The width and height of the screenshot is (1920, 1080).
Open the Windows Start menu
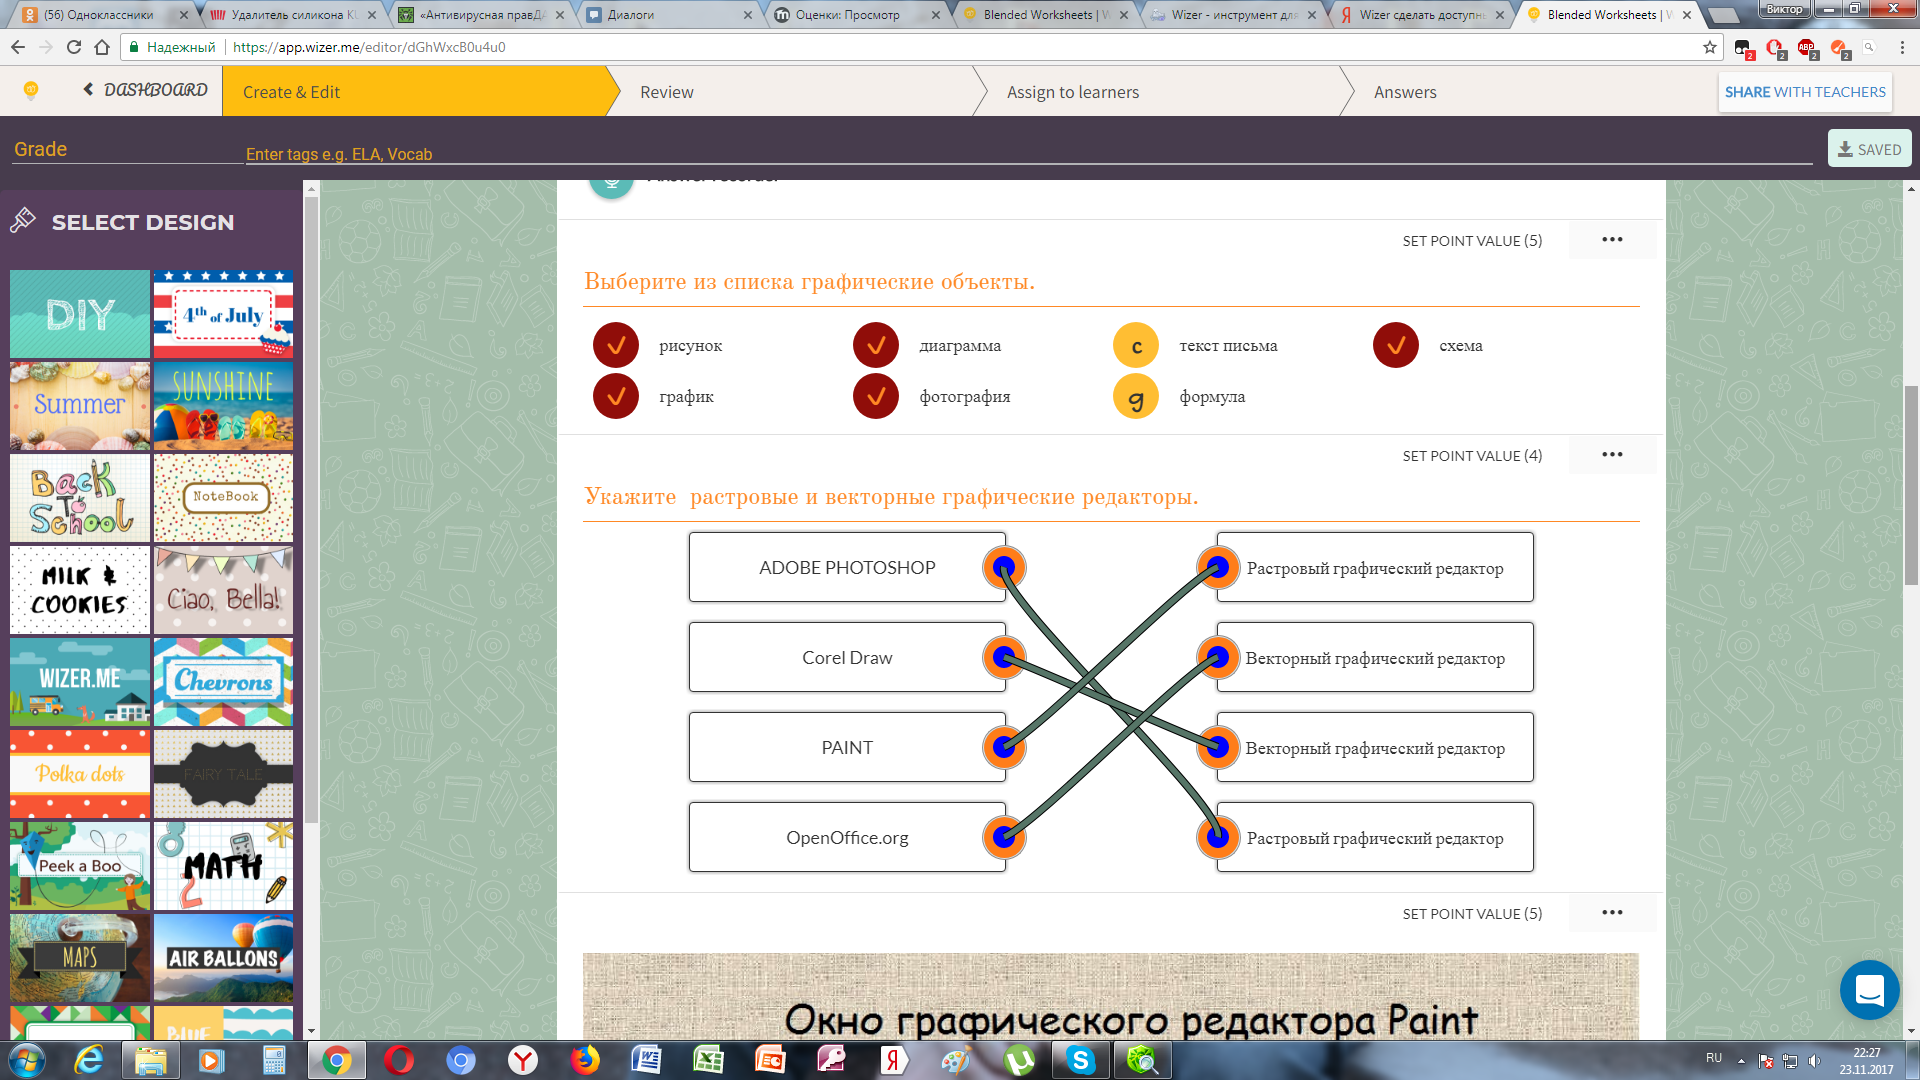click(27, 1060)
